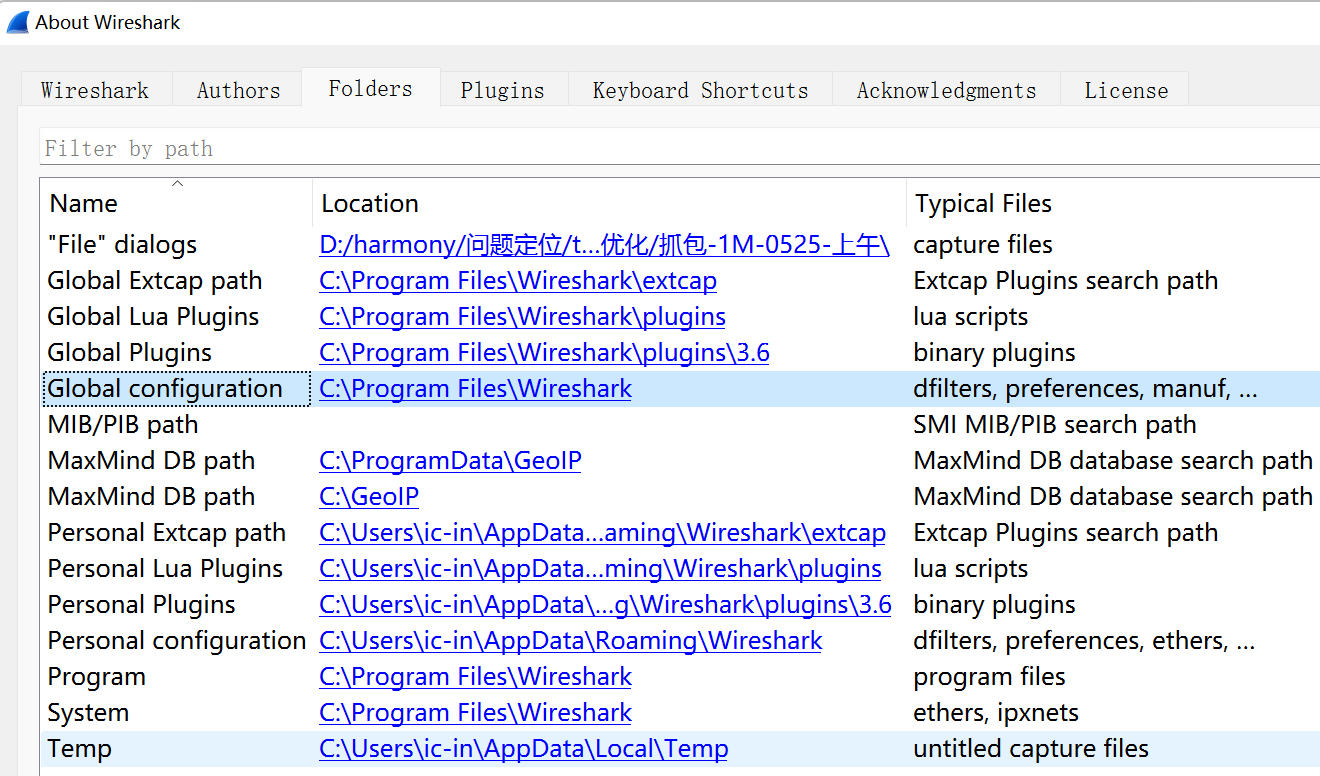Open Personal Plugins 3.6 folder link

[x=605, y=605]
